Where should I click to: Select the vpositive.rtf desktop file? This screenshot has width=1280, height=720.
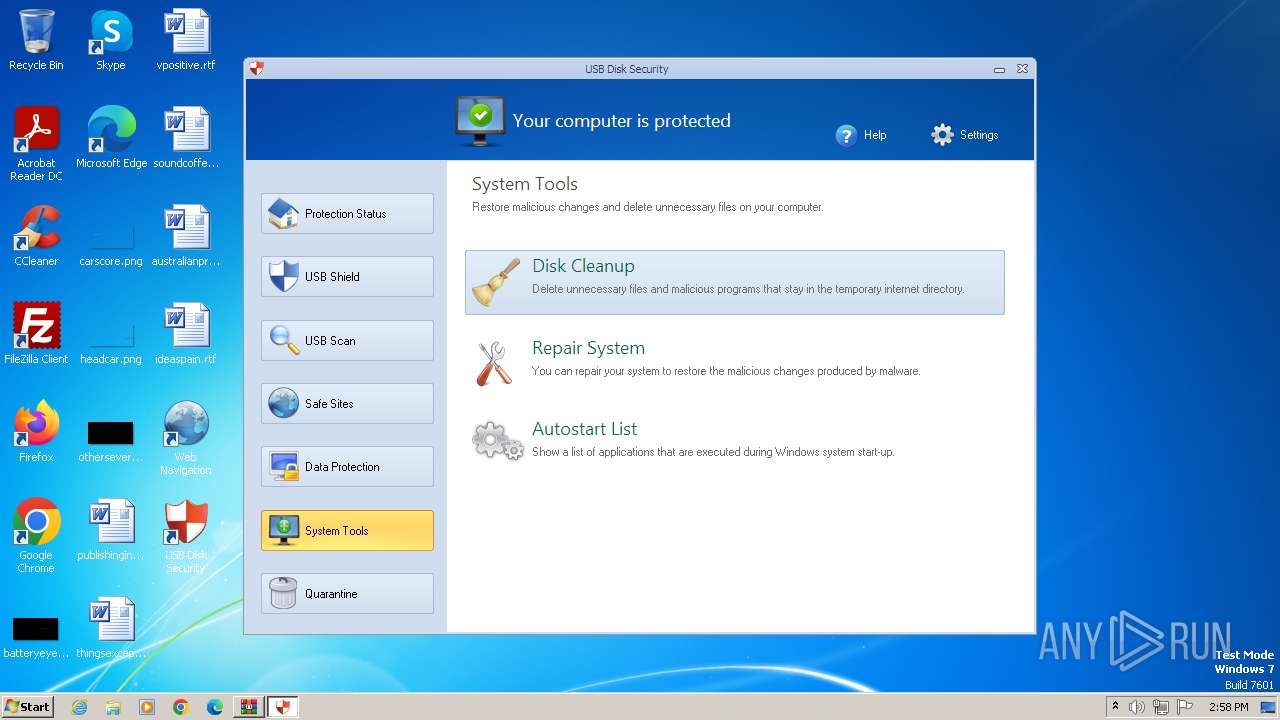tap(186, 40)
